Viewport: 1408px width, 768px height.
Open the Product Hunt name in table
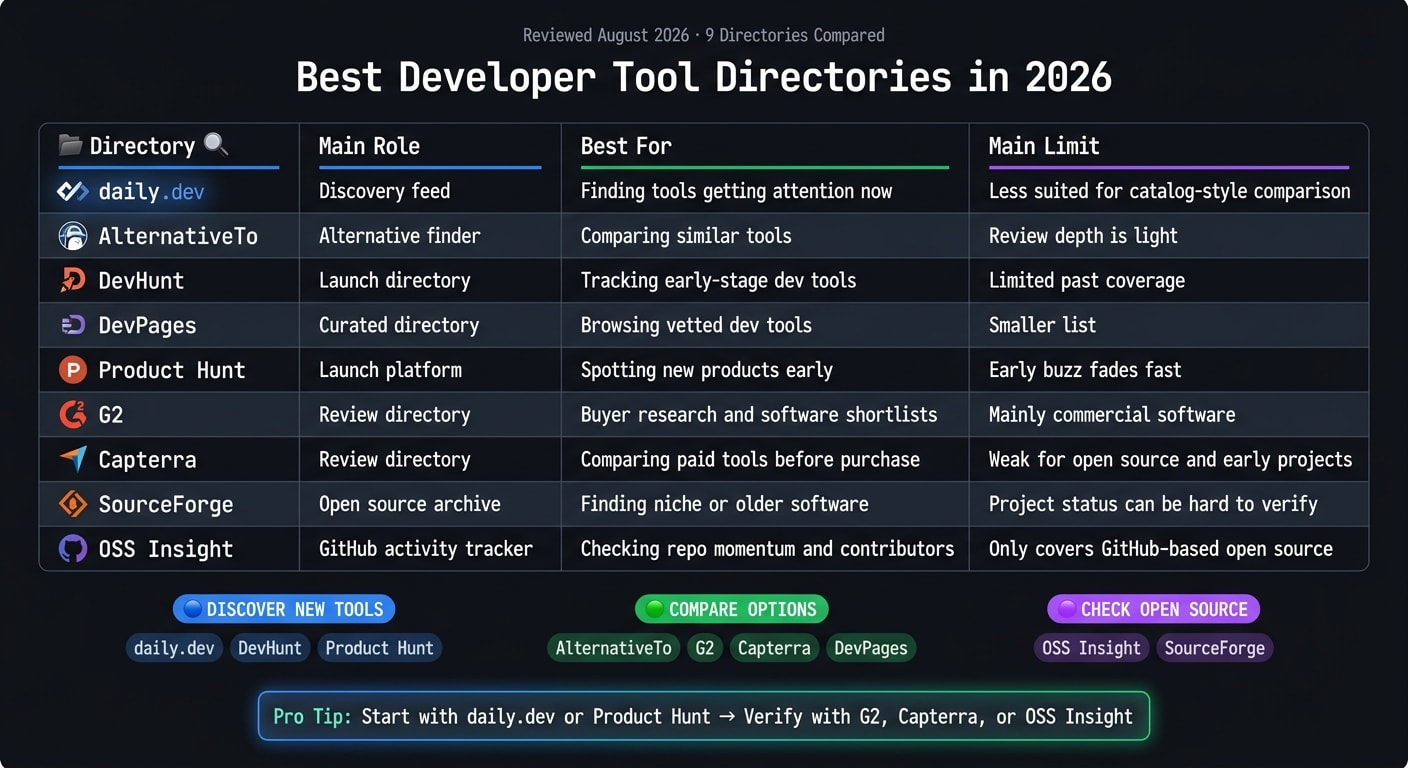(171, 370)
